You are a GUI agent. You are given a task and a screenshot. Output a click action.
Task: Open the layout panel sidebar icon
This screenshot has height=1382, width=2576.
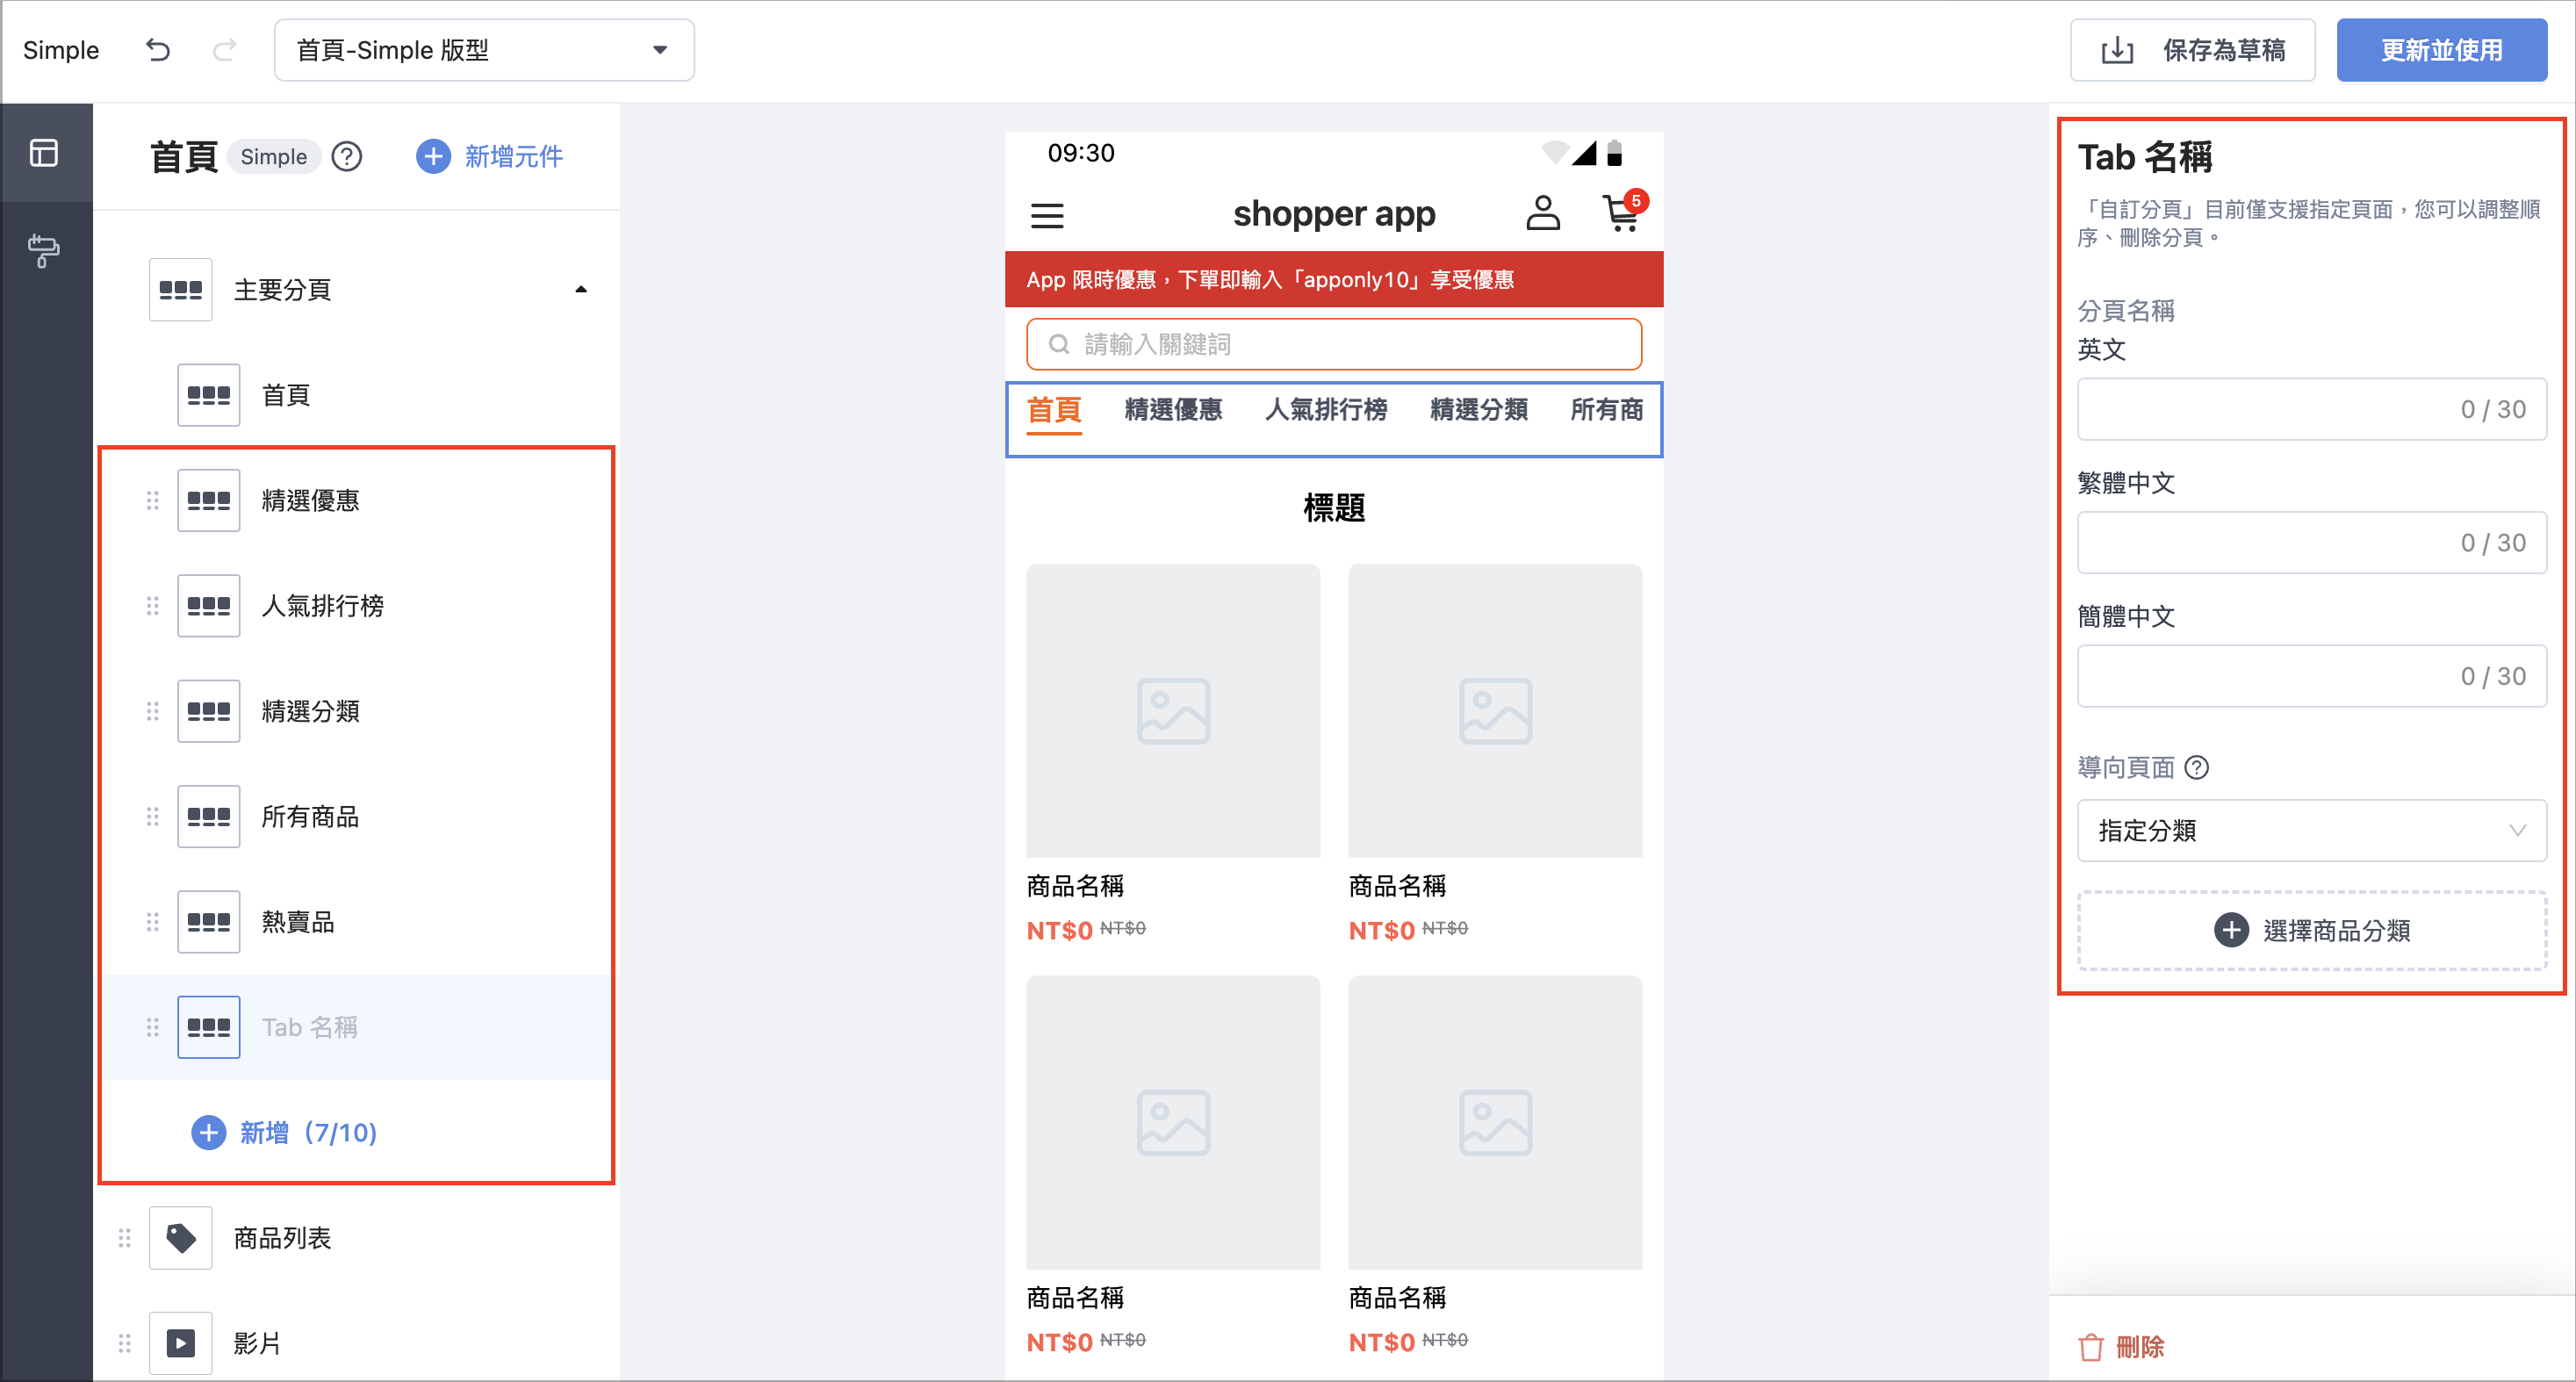pyautogui.click(x=44, y=153)
